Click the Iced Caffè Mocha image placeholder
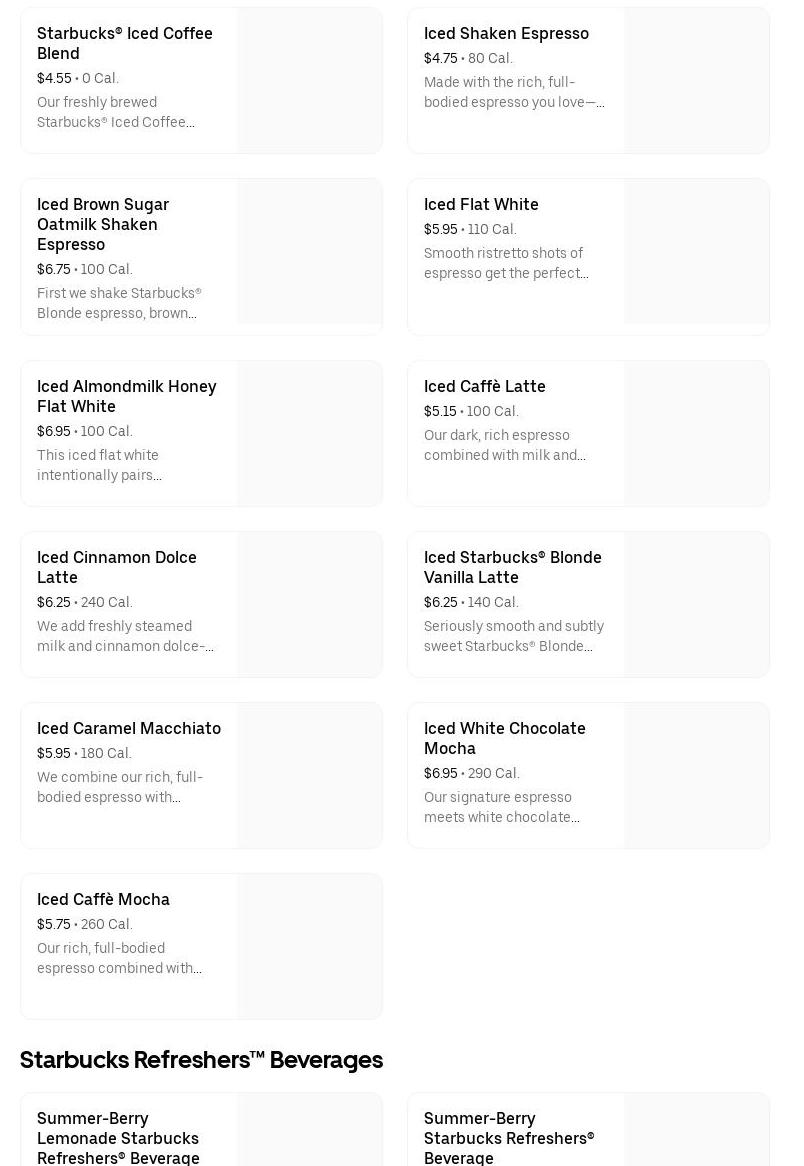This screenshot has width=804, height=1166. click(310, 947)
